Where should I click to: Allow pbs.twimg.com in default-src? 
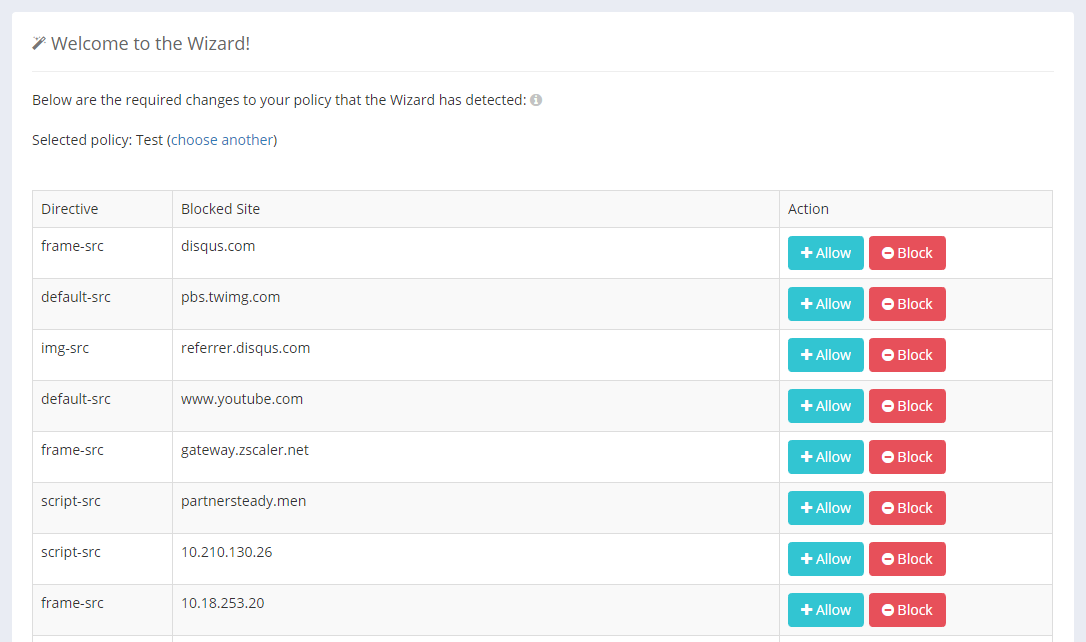pyautogui.click(x=825, y=304)
